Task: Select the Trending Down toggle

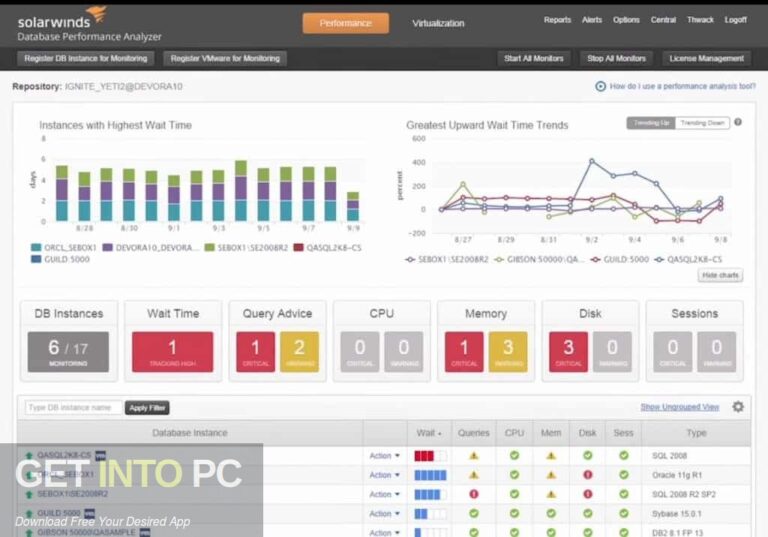Action: (702, 123)
